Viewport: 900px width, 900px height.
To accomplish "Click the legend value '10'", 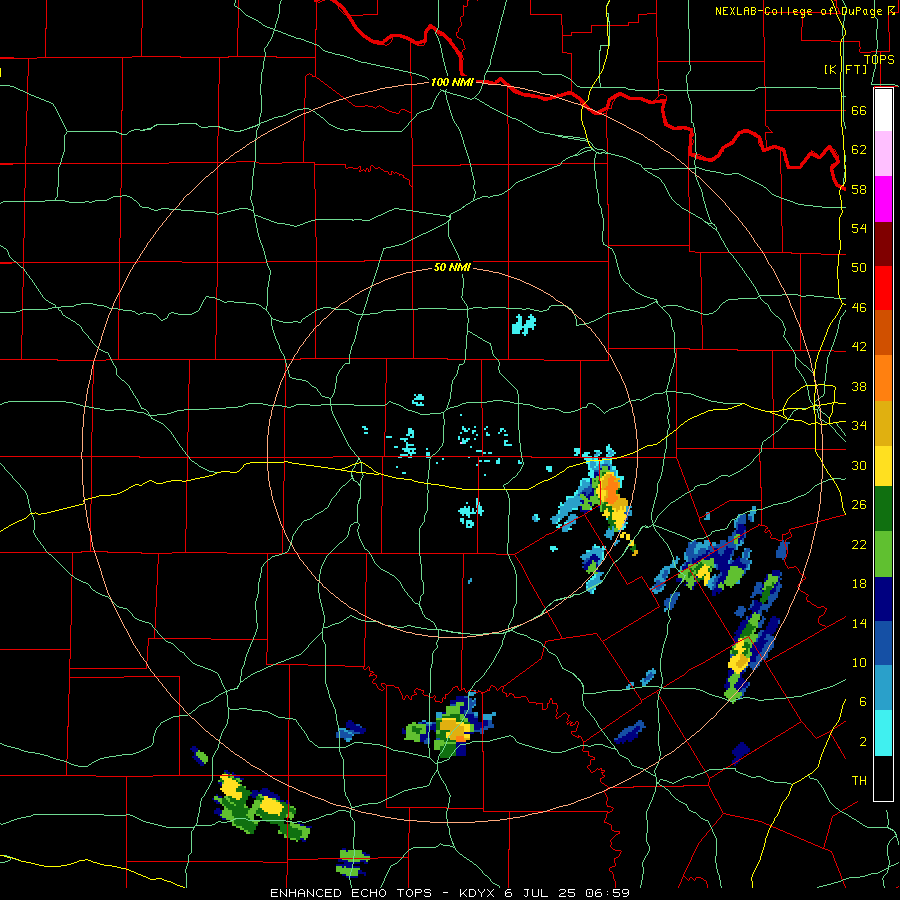I will [859, 662].
